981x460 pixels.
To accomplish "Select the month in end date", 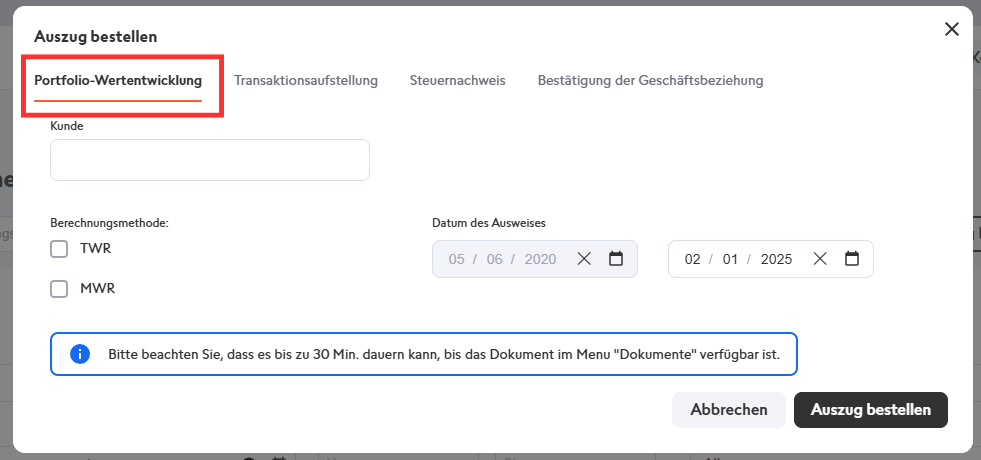I will click(730, 259).
